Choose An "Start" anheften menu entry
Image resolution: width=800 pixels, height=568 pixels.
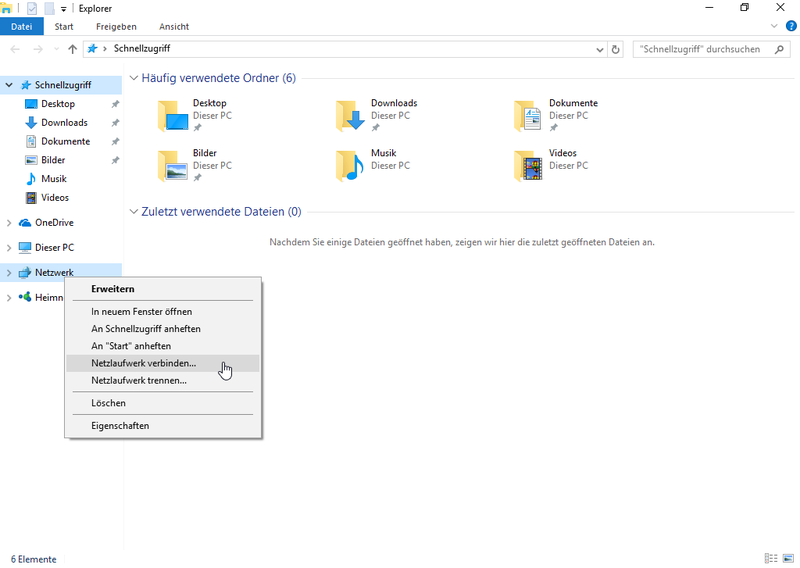(163, 346)
